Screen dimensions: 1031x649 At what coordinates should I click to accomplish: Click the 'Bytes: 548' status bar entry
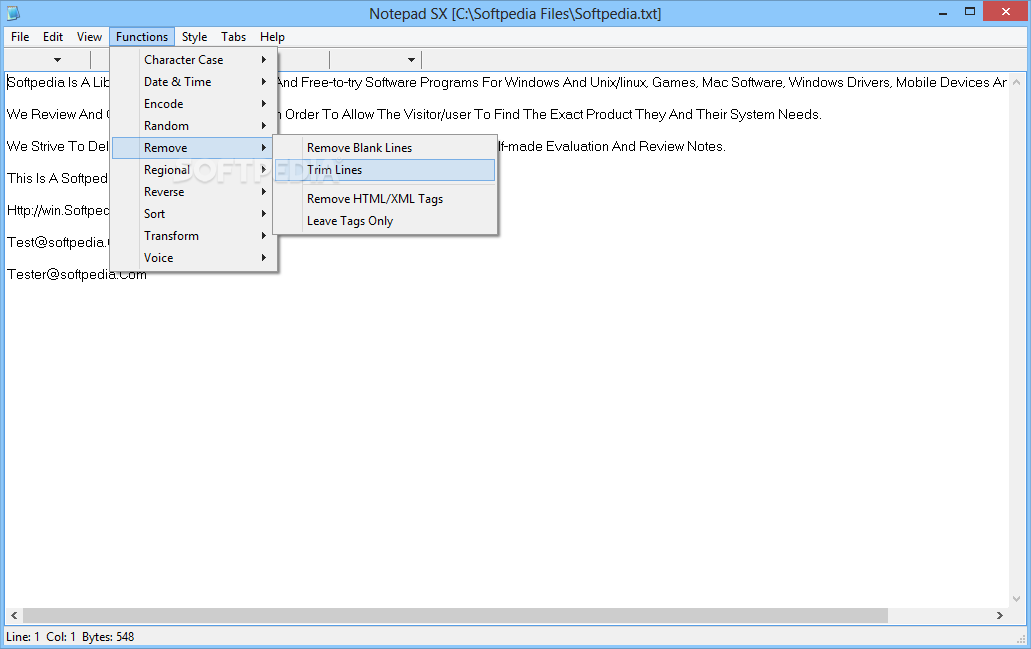(x=108, y=637)
